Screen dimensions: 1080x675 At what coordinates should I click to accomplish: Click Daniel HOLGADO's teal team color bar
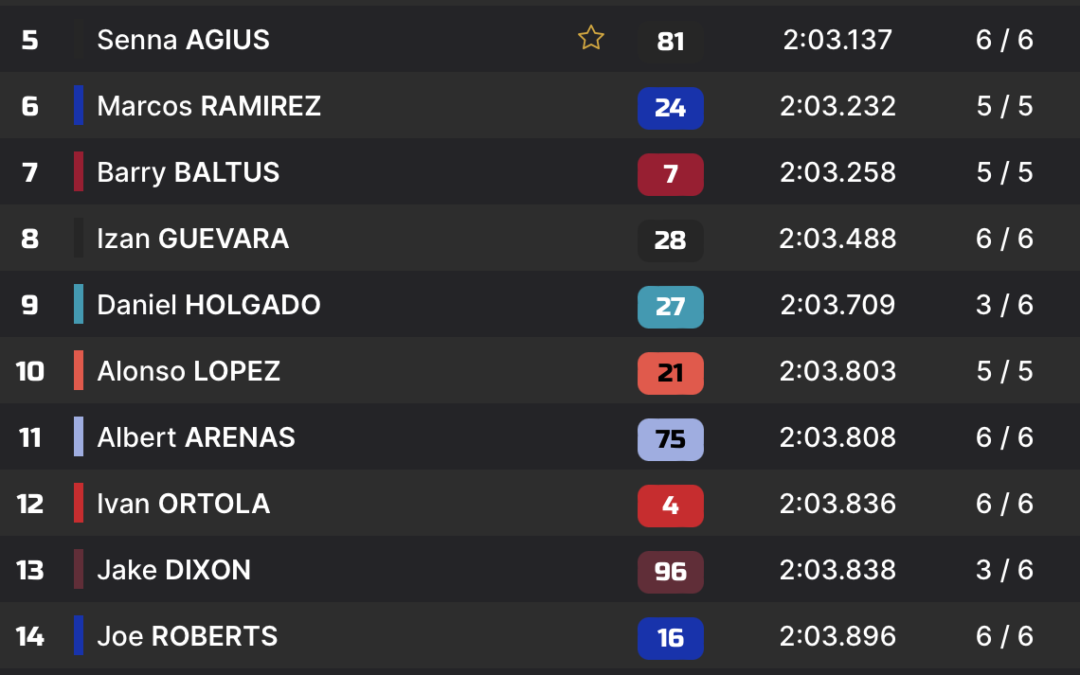click(79, 304)
